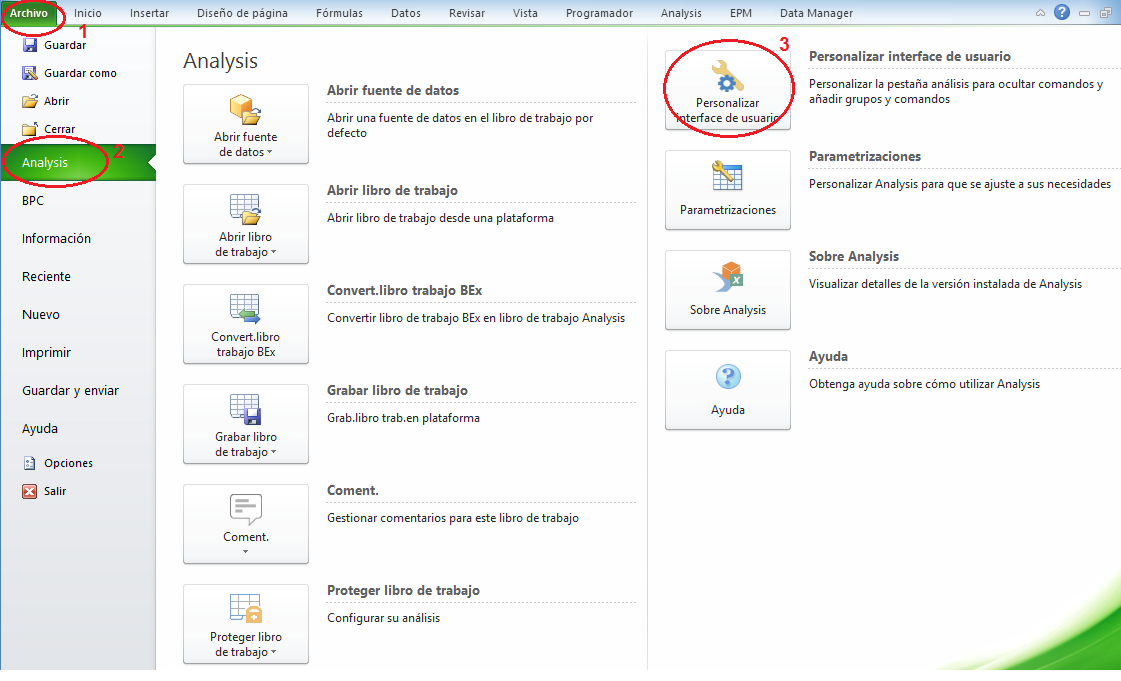Screen dimensions: 1121x681
Task: Expand the Coment. dropdown button
Action: (x=245, y=551)
